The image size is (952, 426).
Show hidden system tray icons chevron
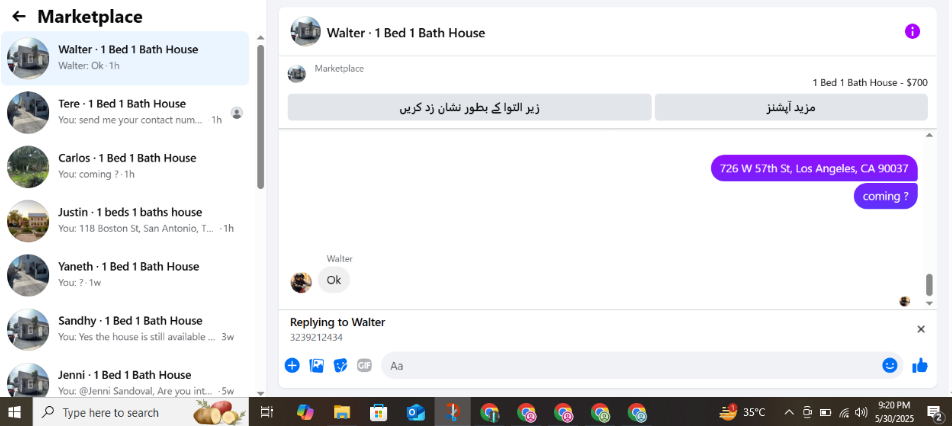click(789, 413)
